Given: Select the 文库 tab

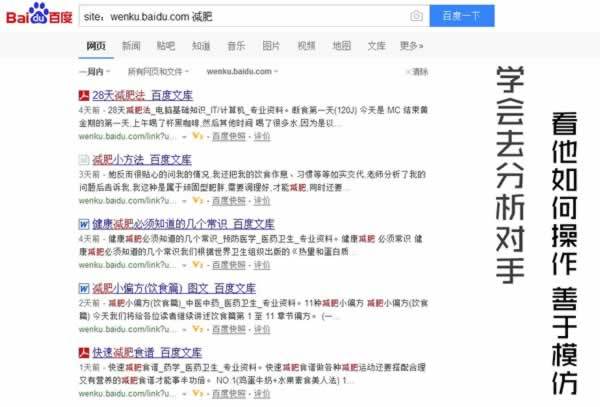Looking at the screenshot, I should (376, 45).
